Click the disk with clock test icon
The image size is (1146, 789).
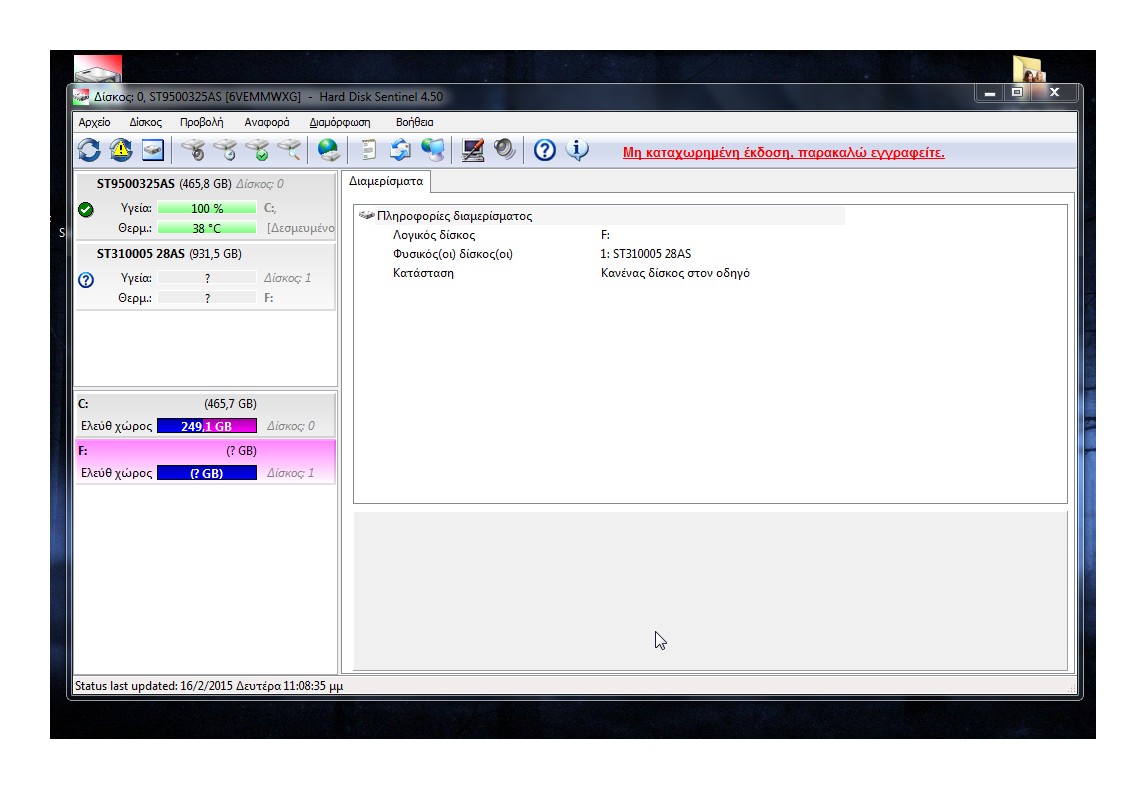[226, 150]
